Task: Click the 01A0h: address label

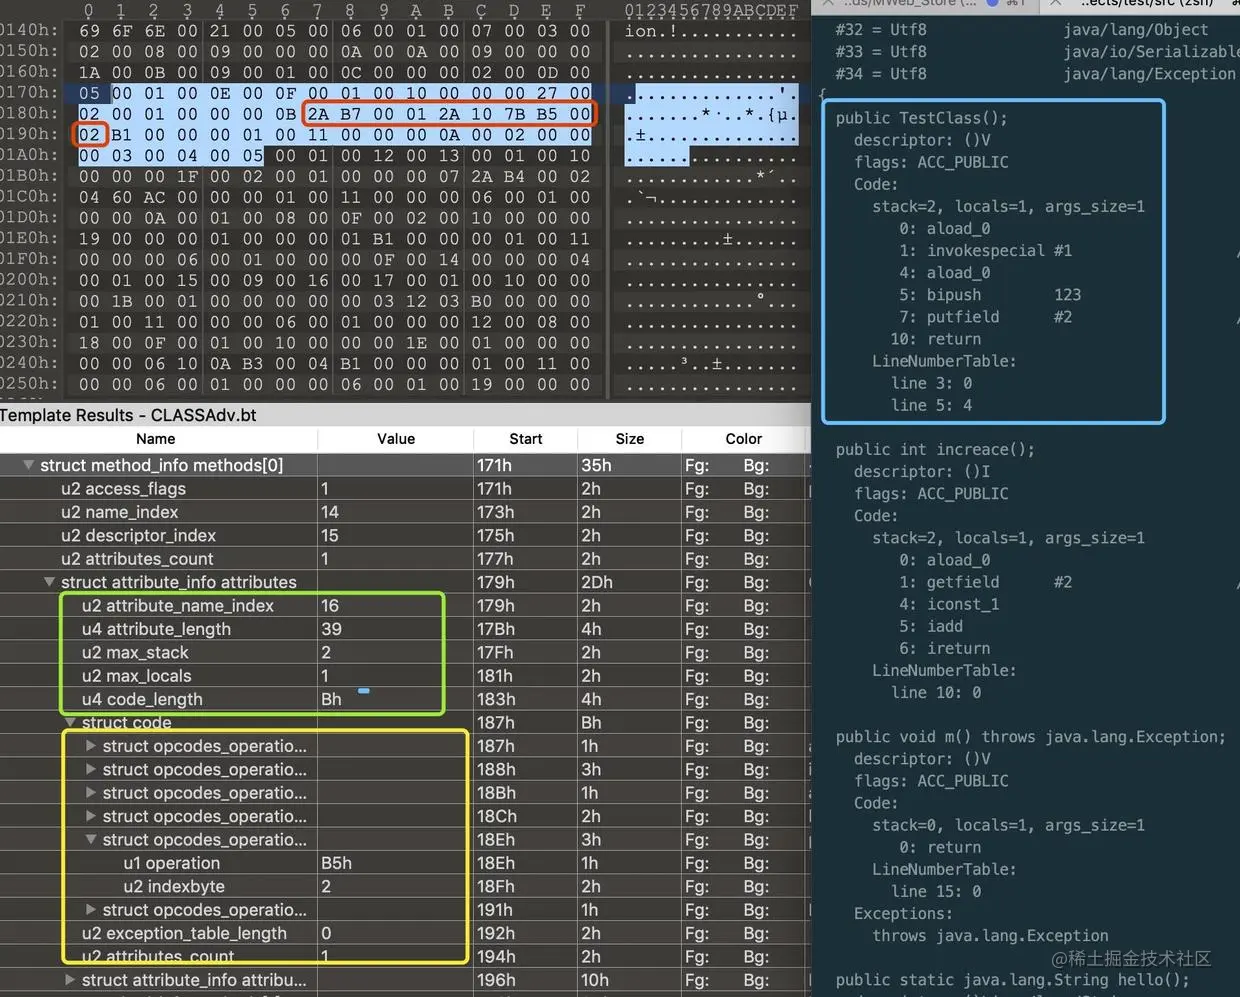Action: pos(29,155)
